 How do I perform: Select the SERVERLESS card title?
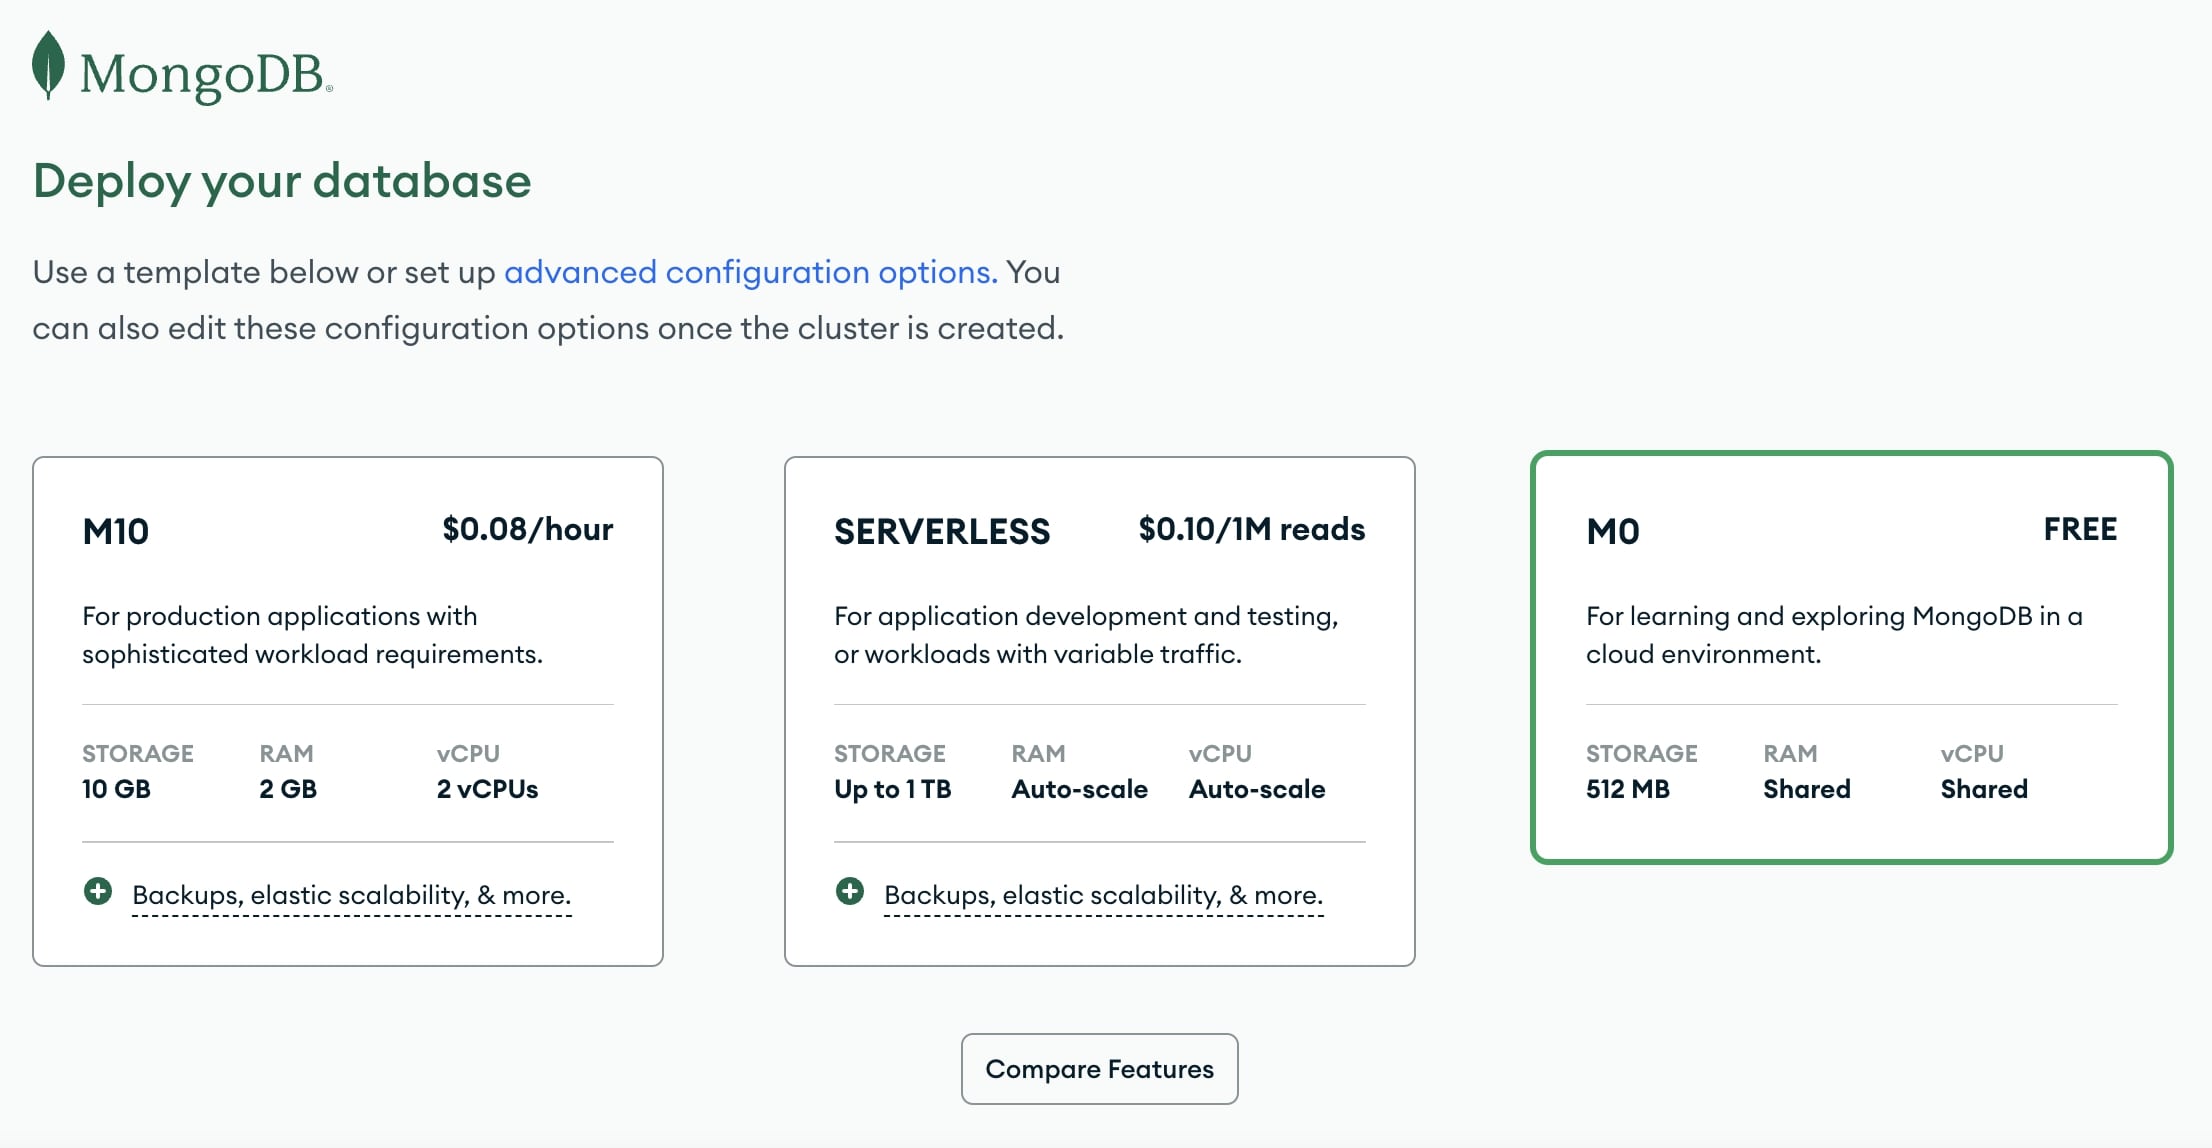click(942, 531)
